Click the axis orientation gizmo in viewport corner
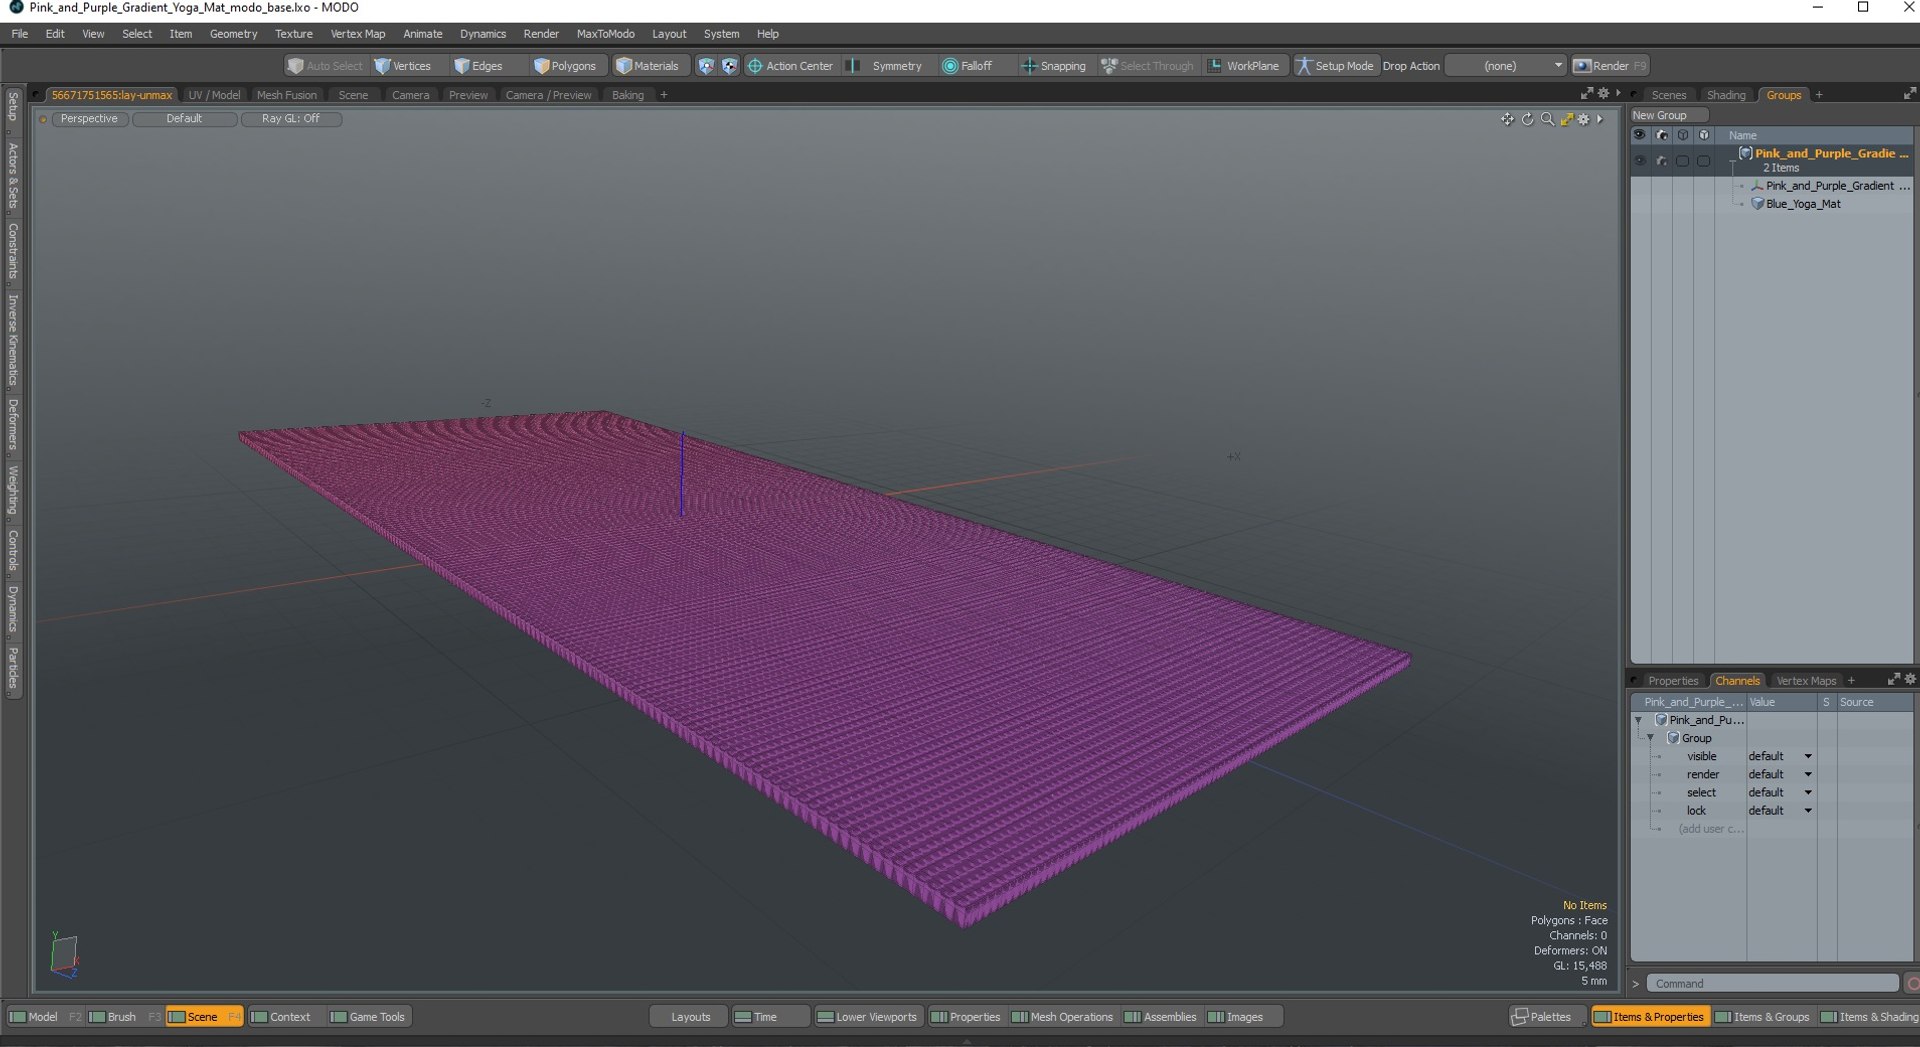1920x1047 pixels. click(64, 955)
